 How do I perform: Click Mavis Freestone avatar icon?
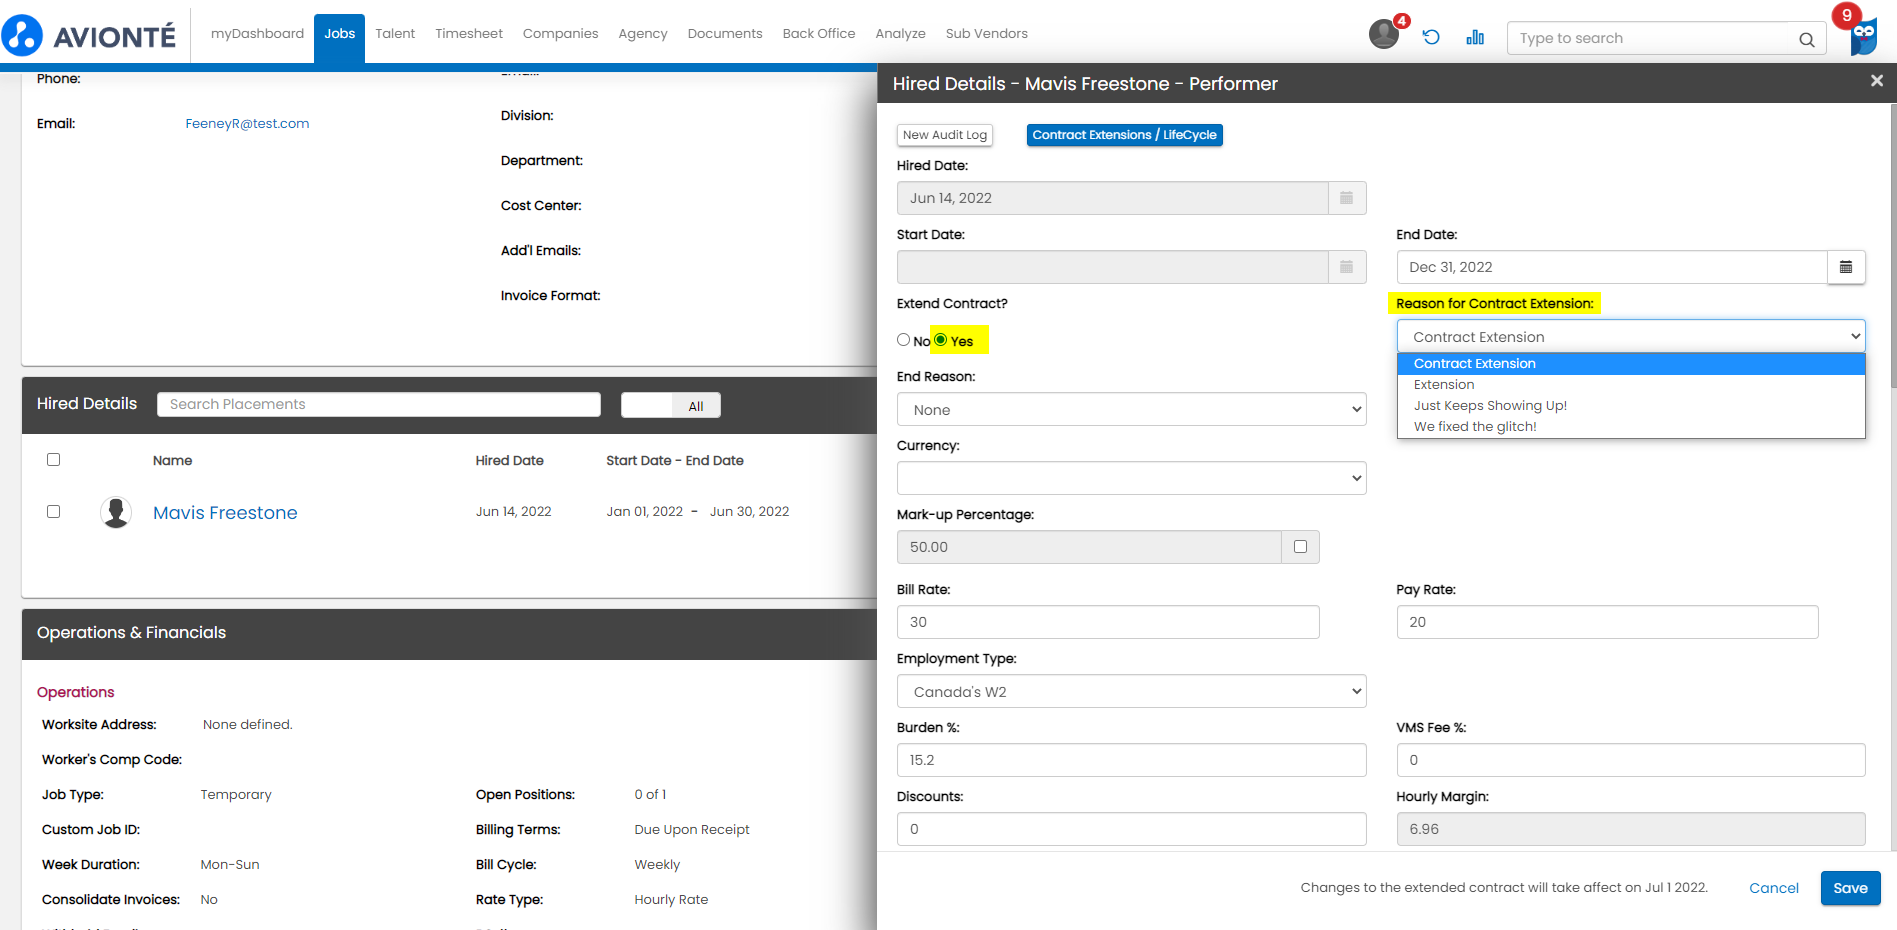[116, 512]
